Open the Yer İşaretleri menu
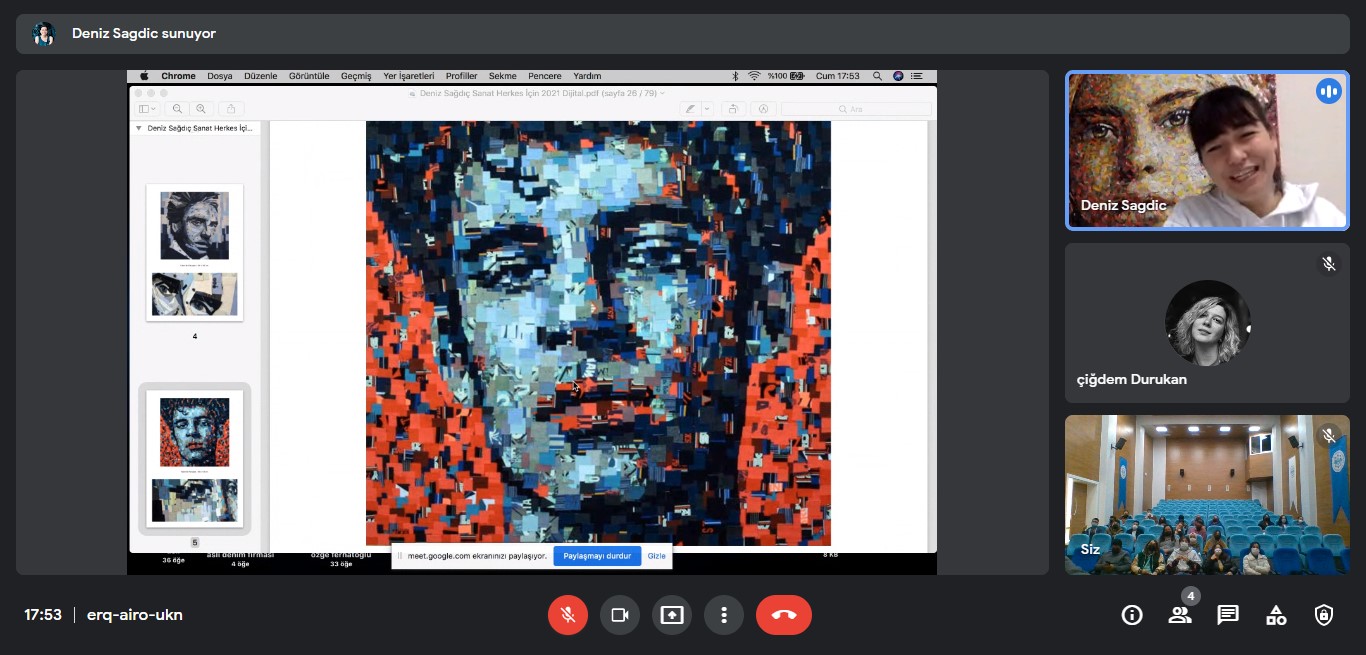The image size is (1366, 655). pos(408,76)
